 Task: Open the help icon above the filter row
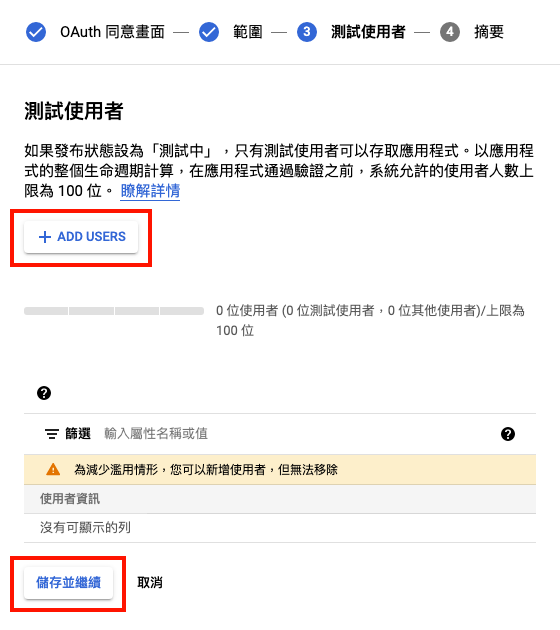point(44,393)
